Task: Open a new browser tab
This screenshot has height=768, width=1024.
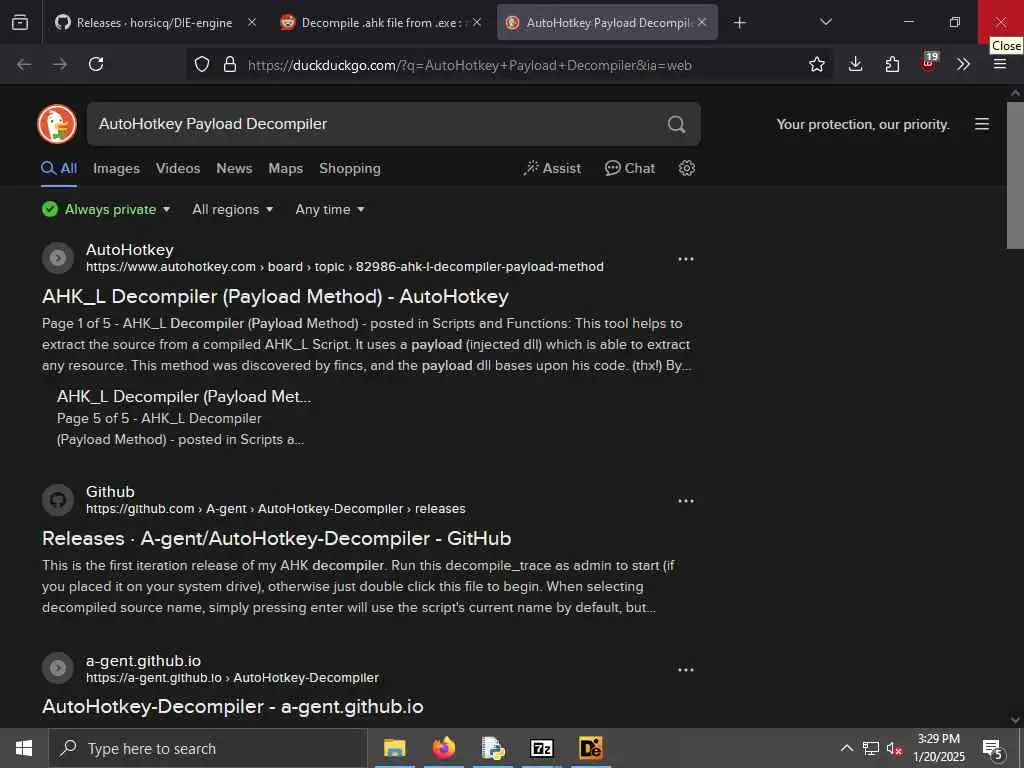Action: tap(739, 23)
